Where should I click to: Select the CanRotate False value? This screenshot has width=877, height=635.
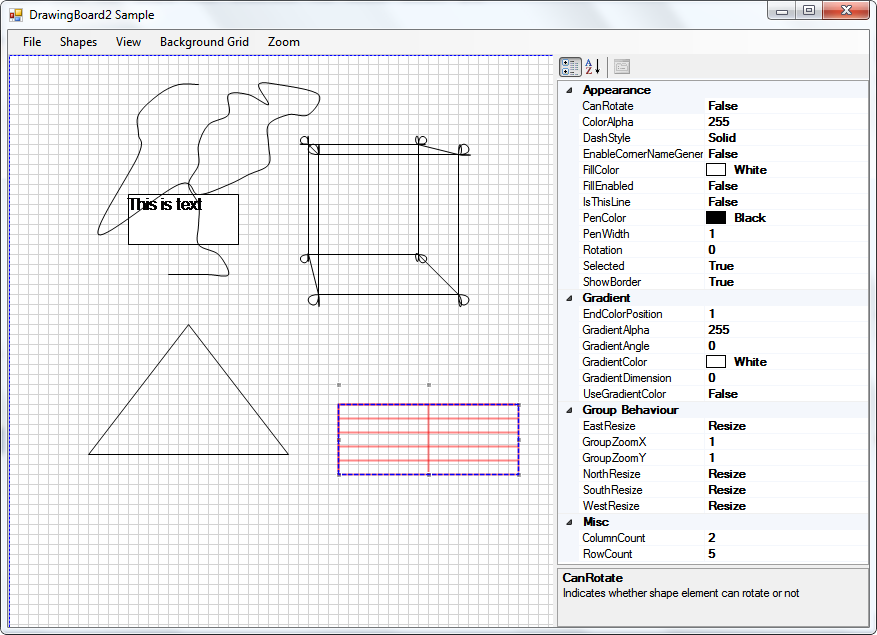[x=786, y=106]
